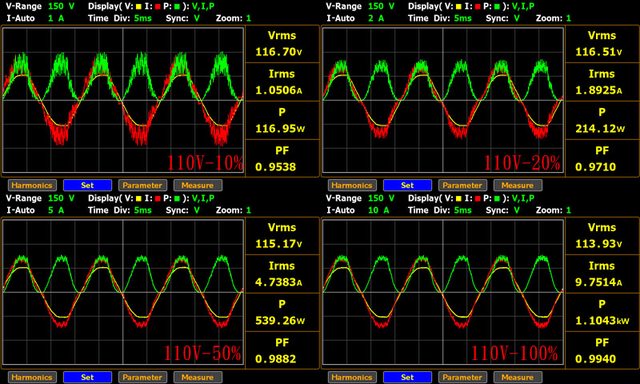Open Parameter in the 110V-50% panel
Viewport: 640px width, 384px height.
tap(142, 377)
